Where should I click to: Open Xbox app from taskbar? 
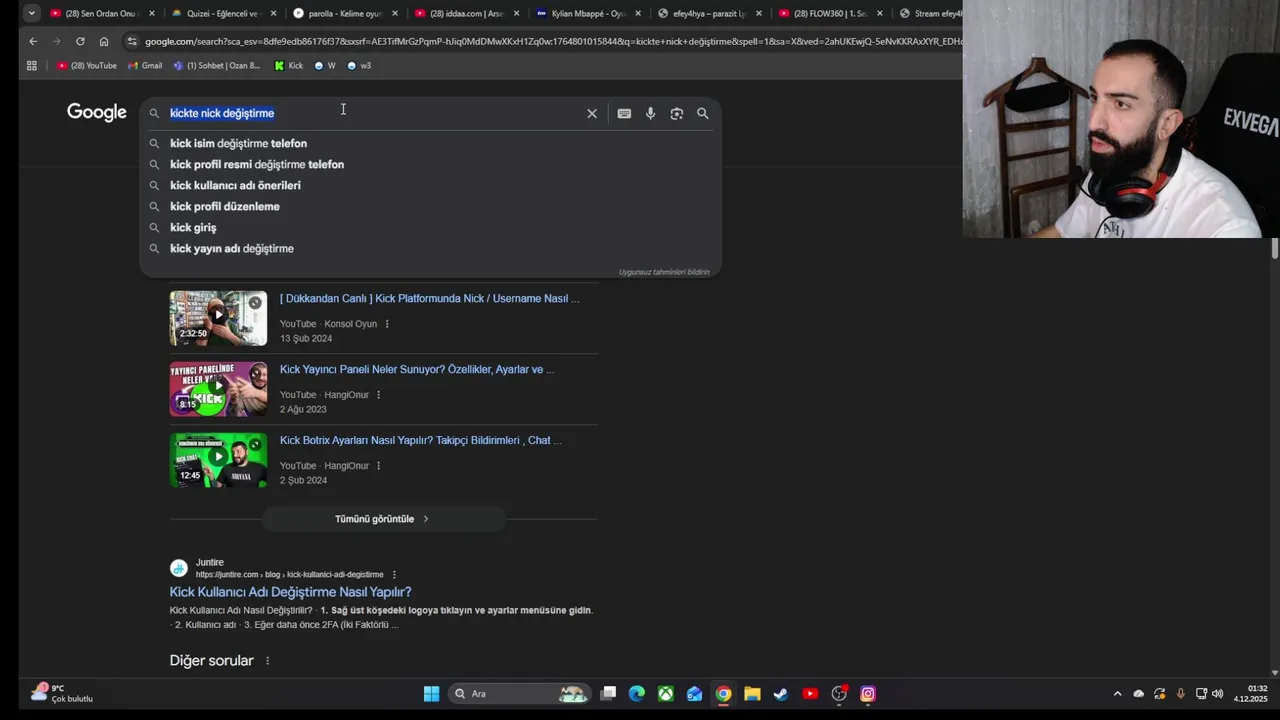pos(666,693)
